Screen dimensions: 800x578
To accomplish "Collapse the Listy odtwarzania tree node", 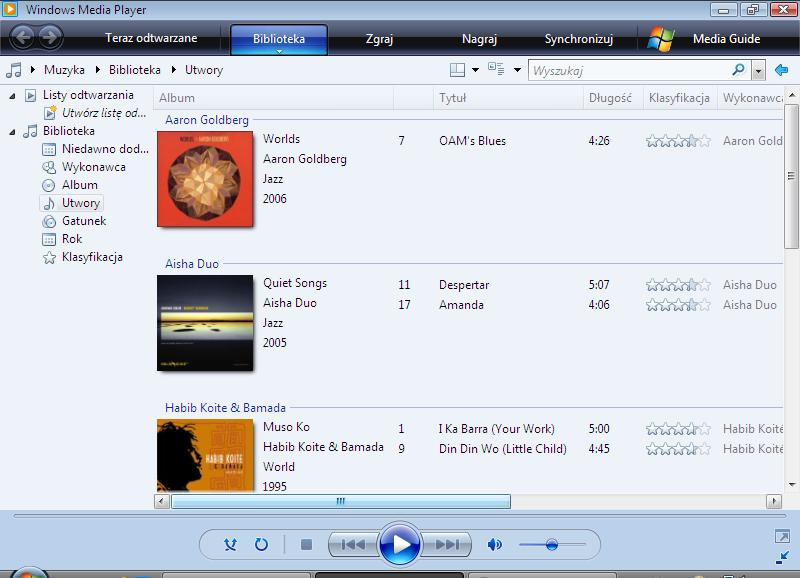I will pyautogui.click(x=12, y=95).
